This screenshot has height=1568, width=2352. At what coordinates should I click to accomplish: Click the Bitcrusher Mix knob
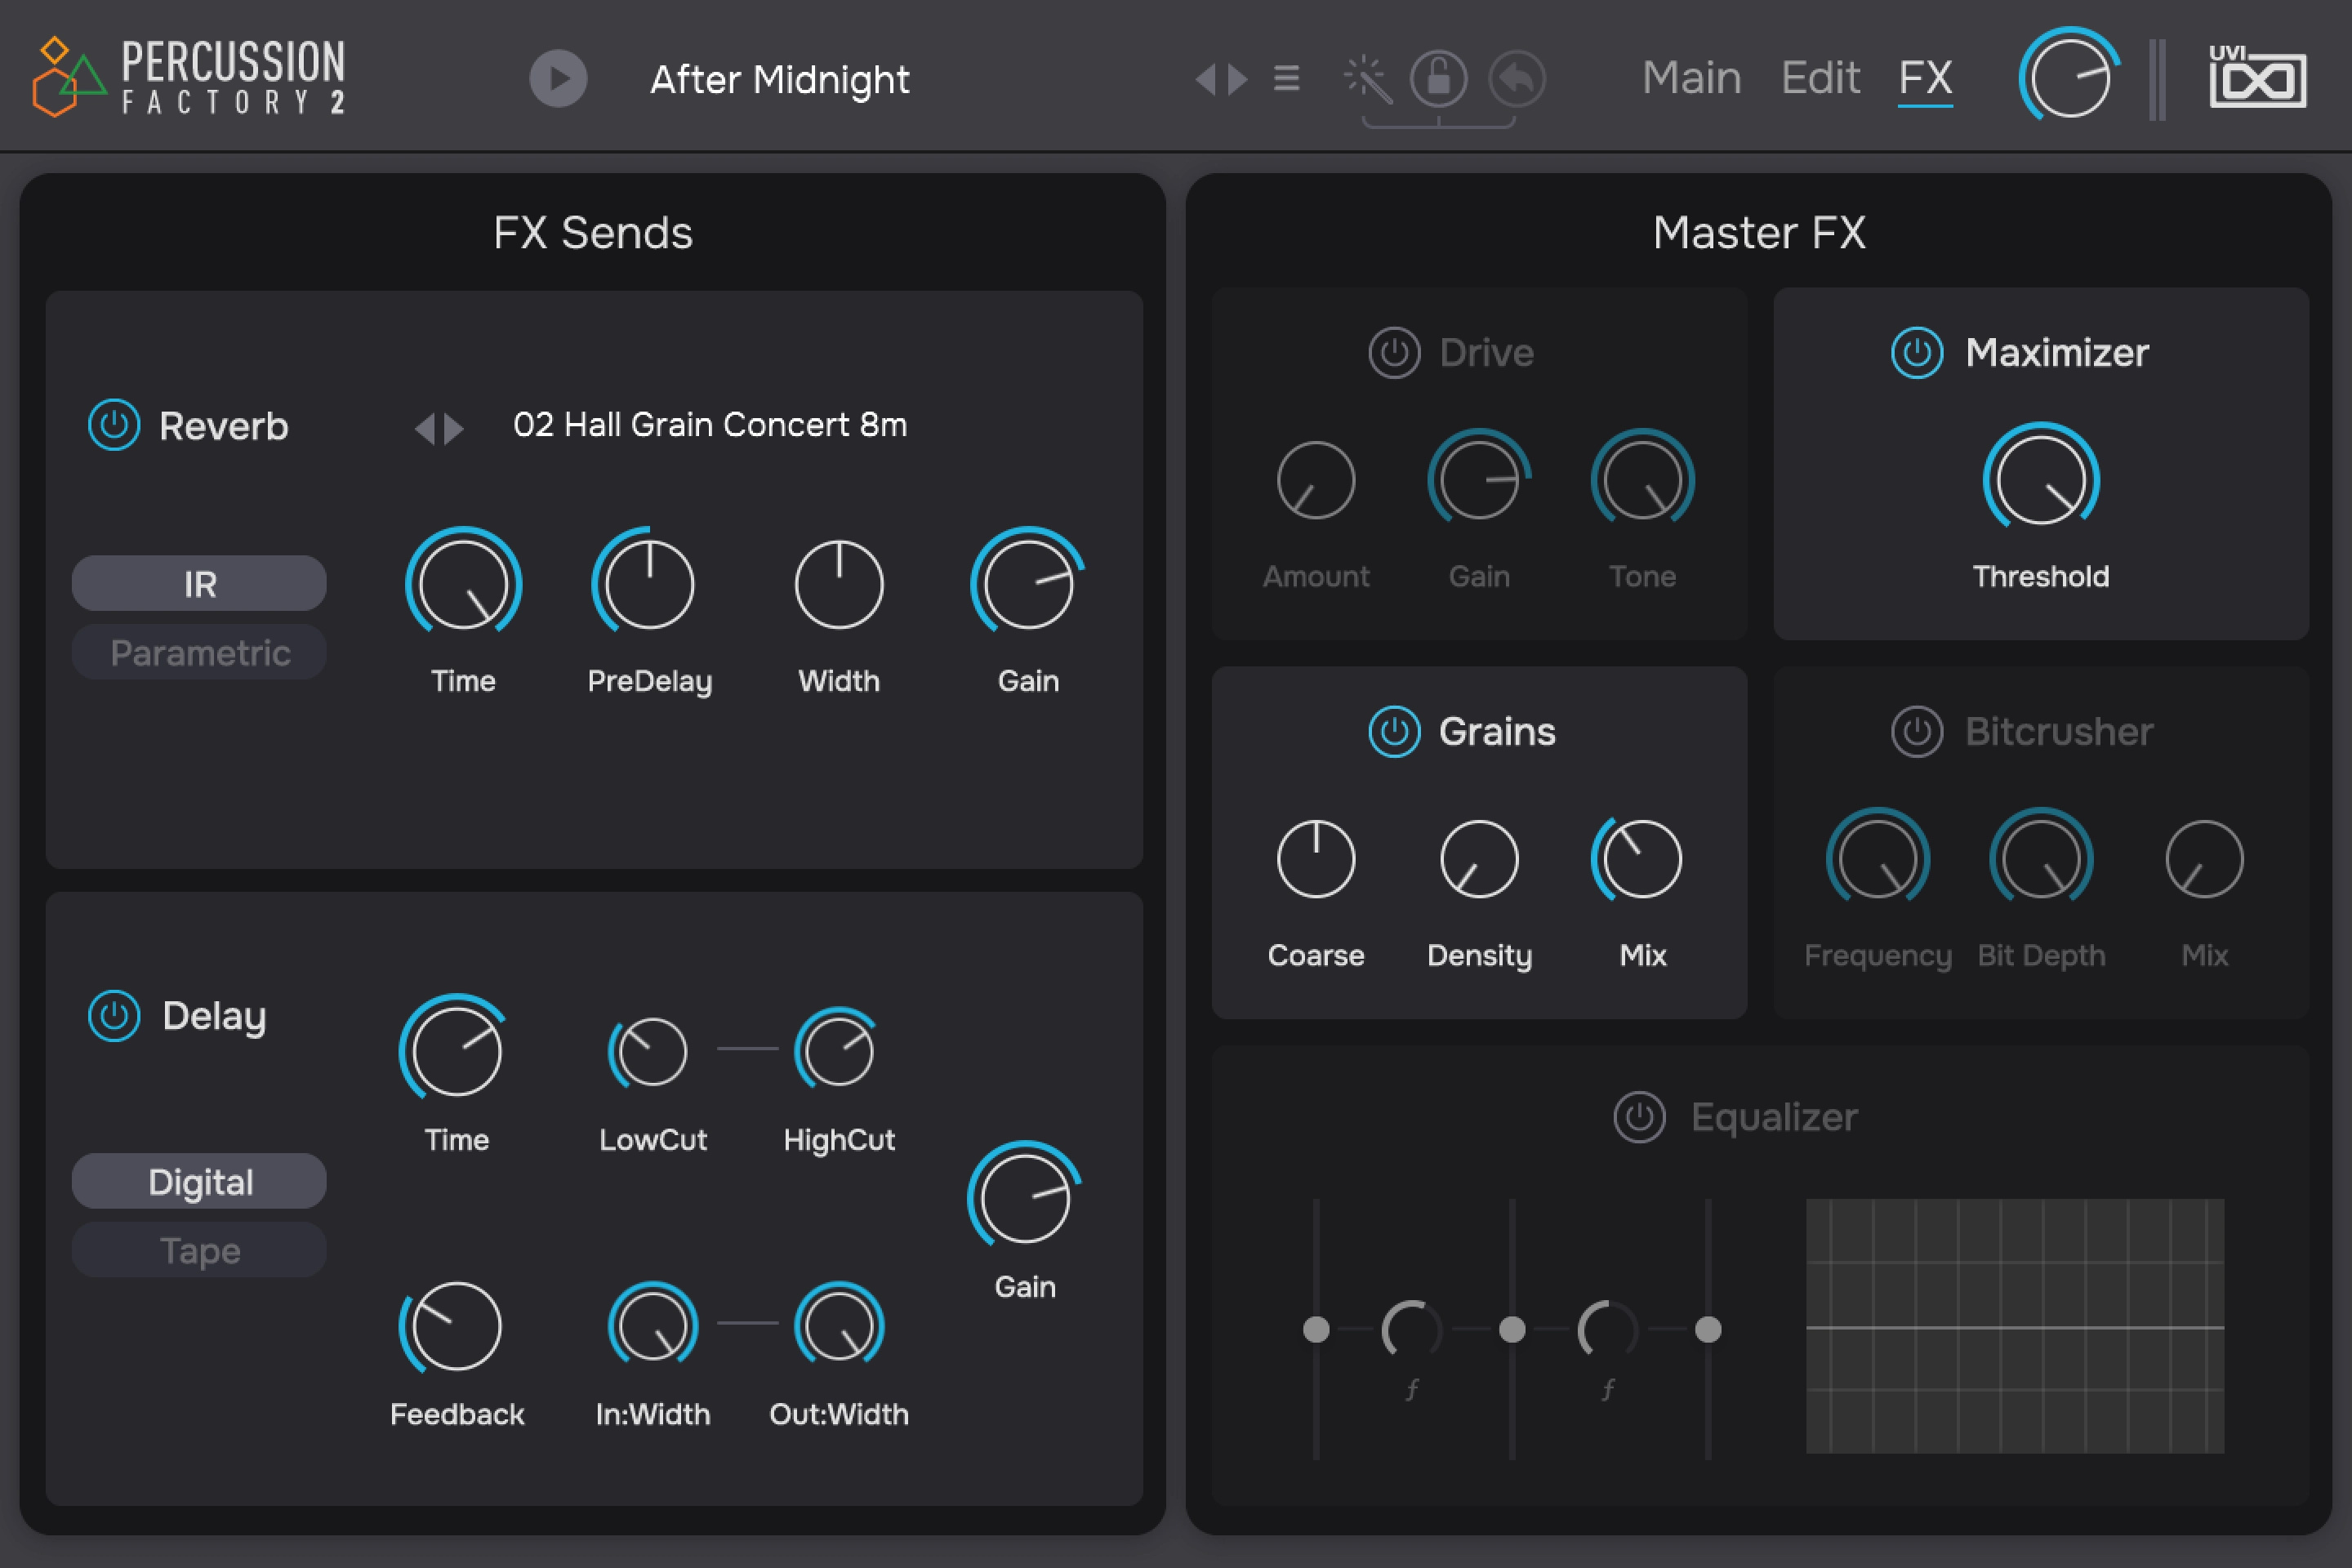click(2204, 859)
